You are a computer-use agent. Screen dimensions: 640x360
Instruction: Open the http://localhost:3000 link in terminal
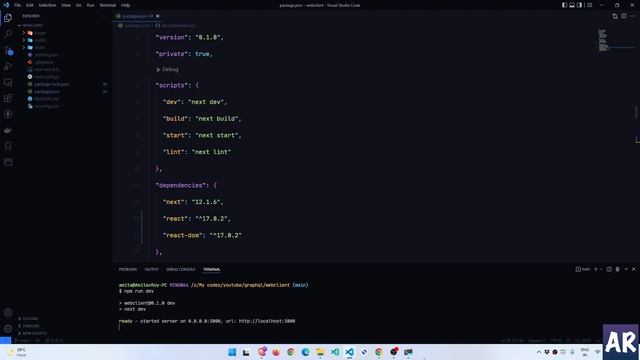point(267,321)
